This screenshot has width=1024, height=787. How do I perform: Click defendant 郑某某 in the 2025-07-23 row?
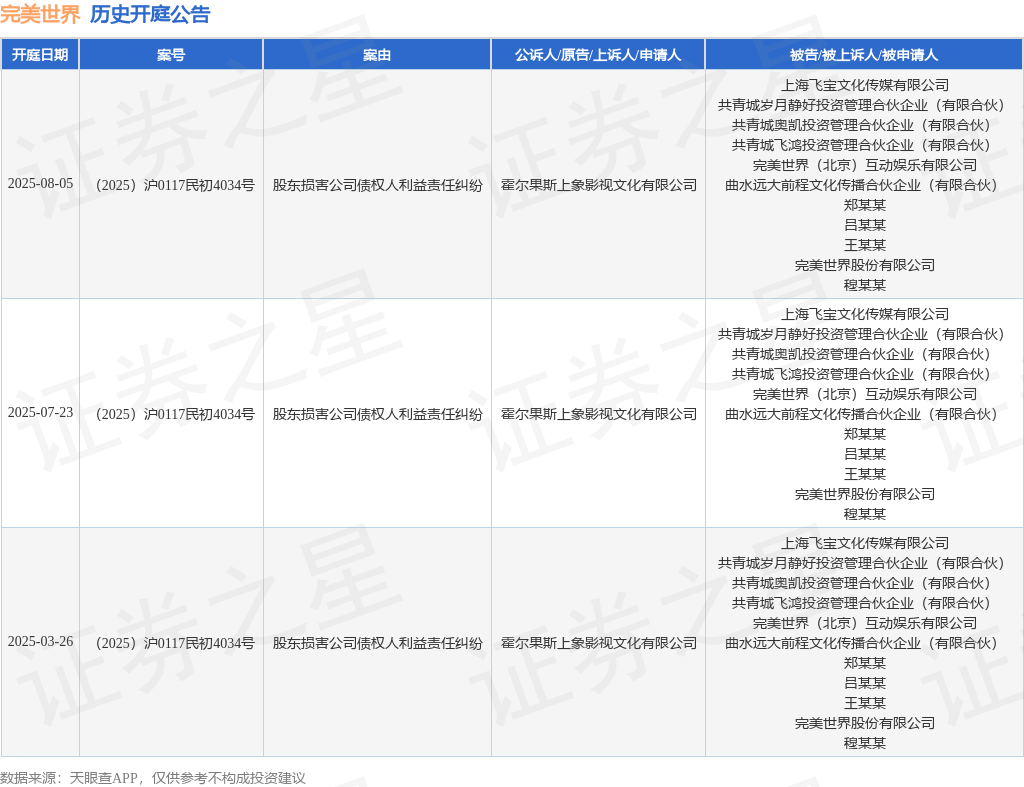(x=865, y=434)
